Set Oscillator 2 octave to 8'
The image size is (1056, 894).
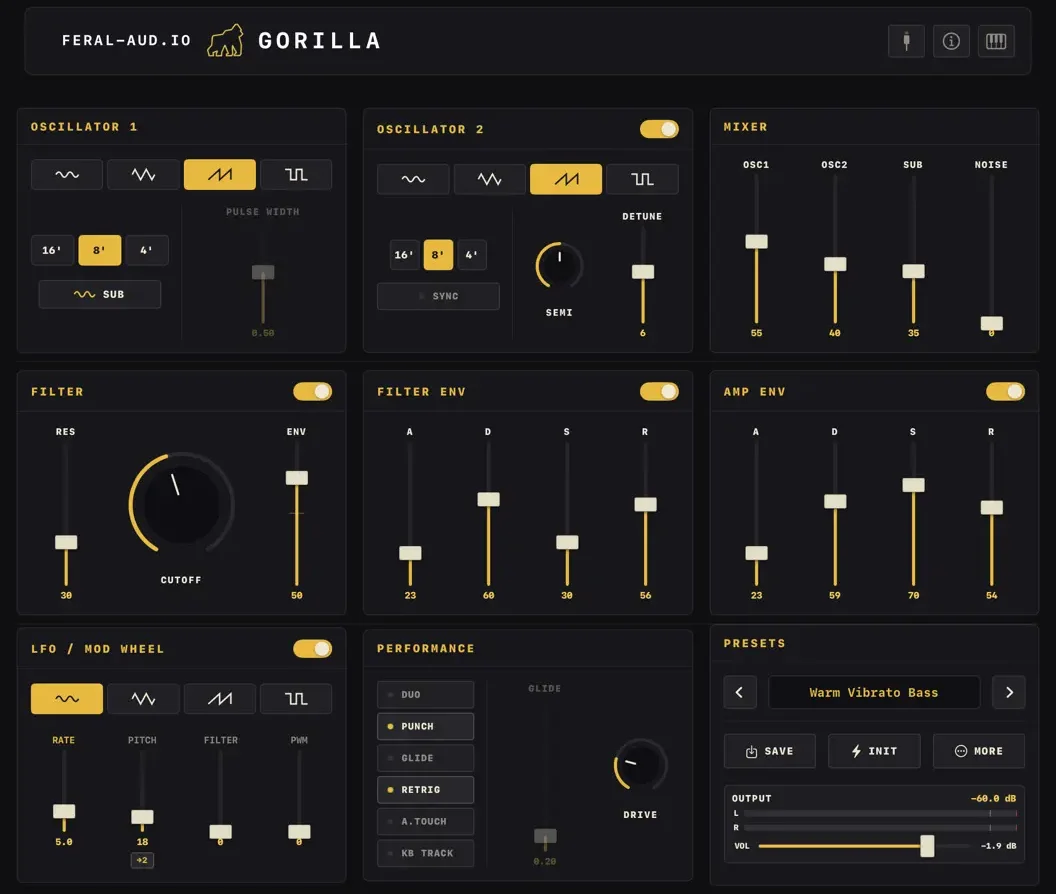coord(438,255)
